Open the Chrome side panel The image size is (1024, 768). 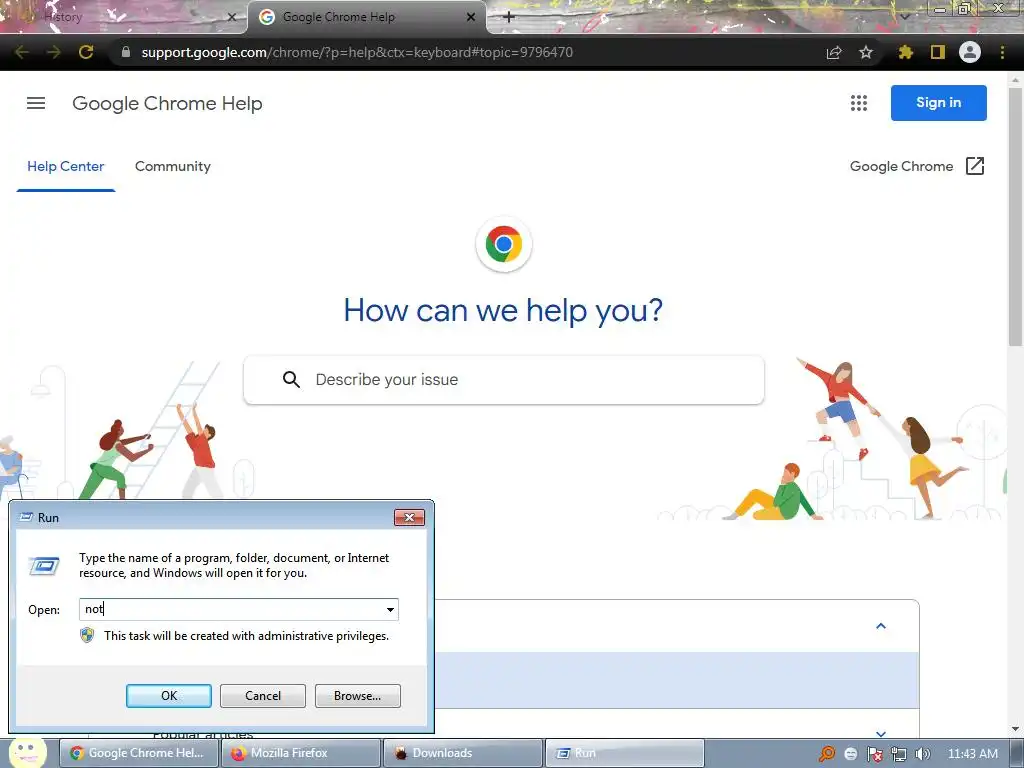[938, 52]
